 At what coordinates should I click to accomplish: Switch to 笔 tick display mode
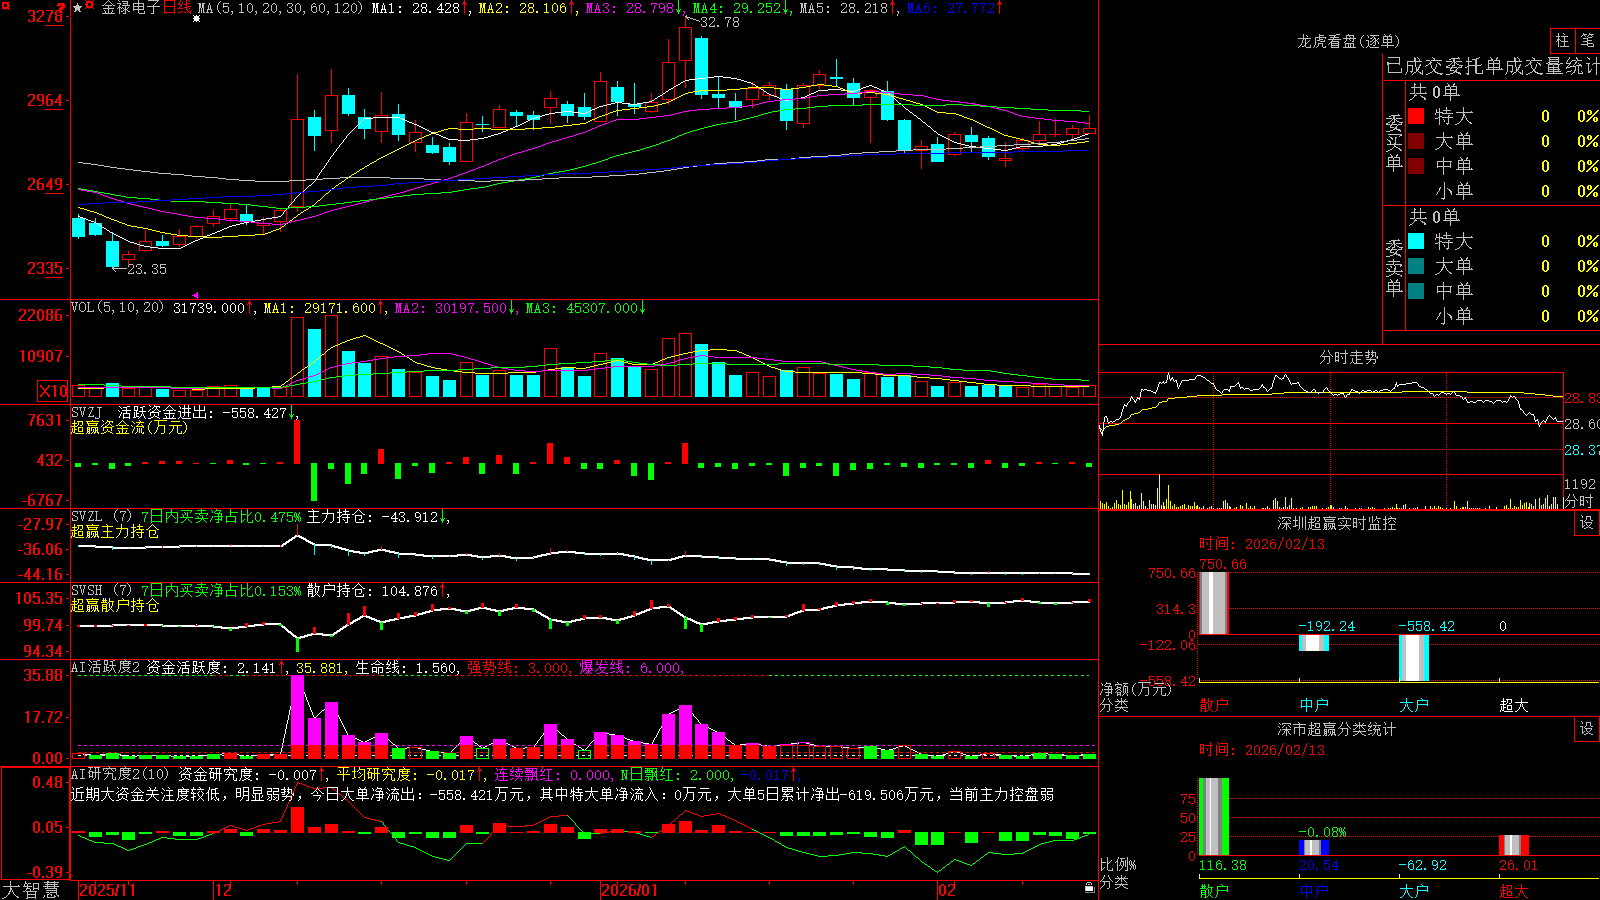click(x=1588, y=41)
